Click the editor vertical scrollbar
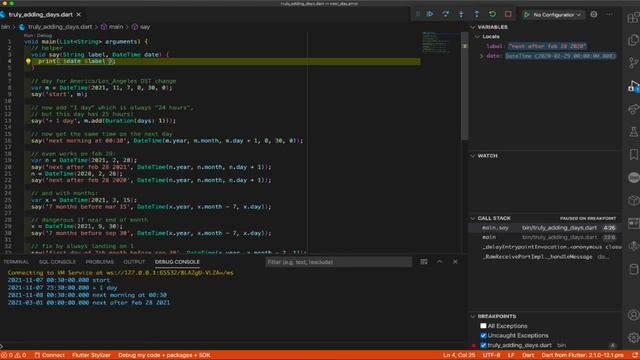 464,86
